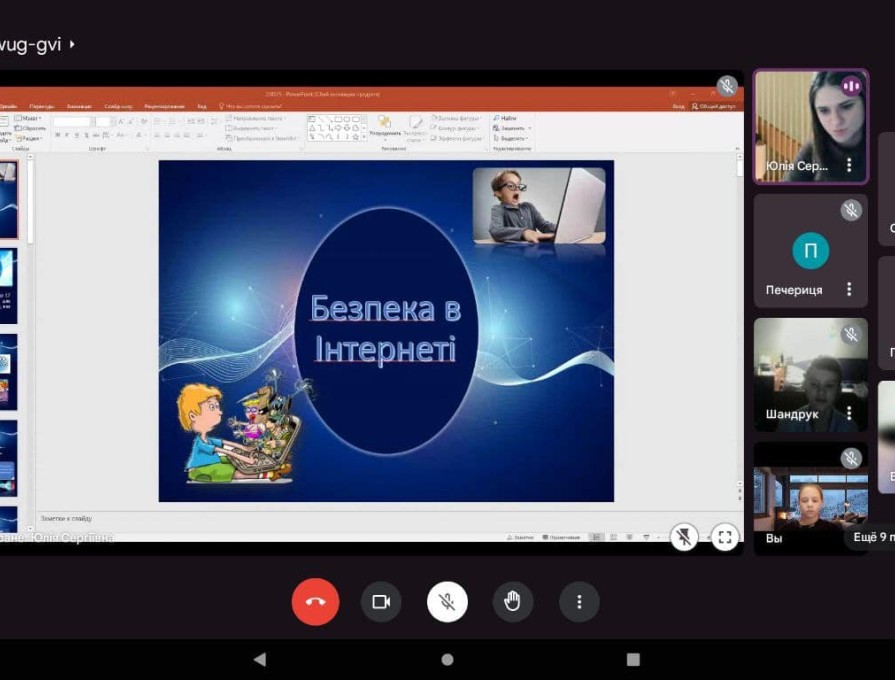The height and width of the screenshot is (680, 895).
Task: Show the other participants via Ещё 9
Action: click(x=869, y=537)
